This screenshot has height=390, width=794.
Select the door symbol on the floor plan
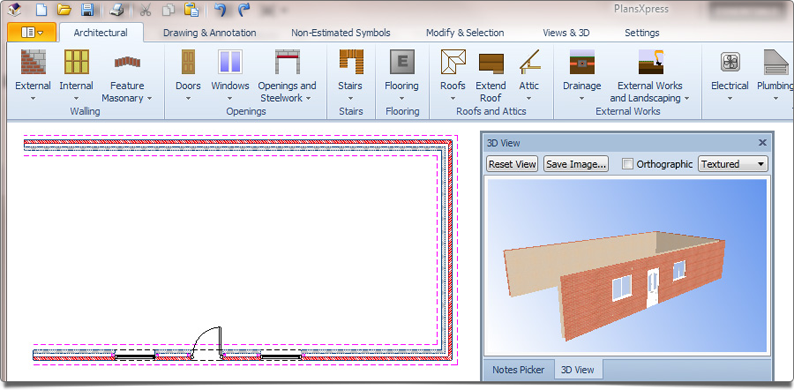(207, 344)
